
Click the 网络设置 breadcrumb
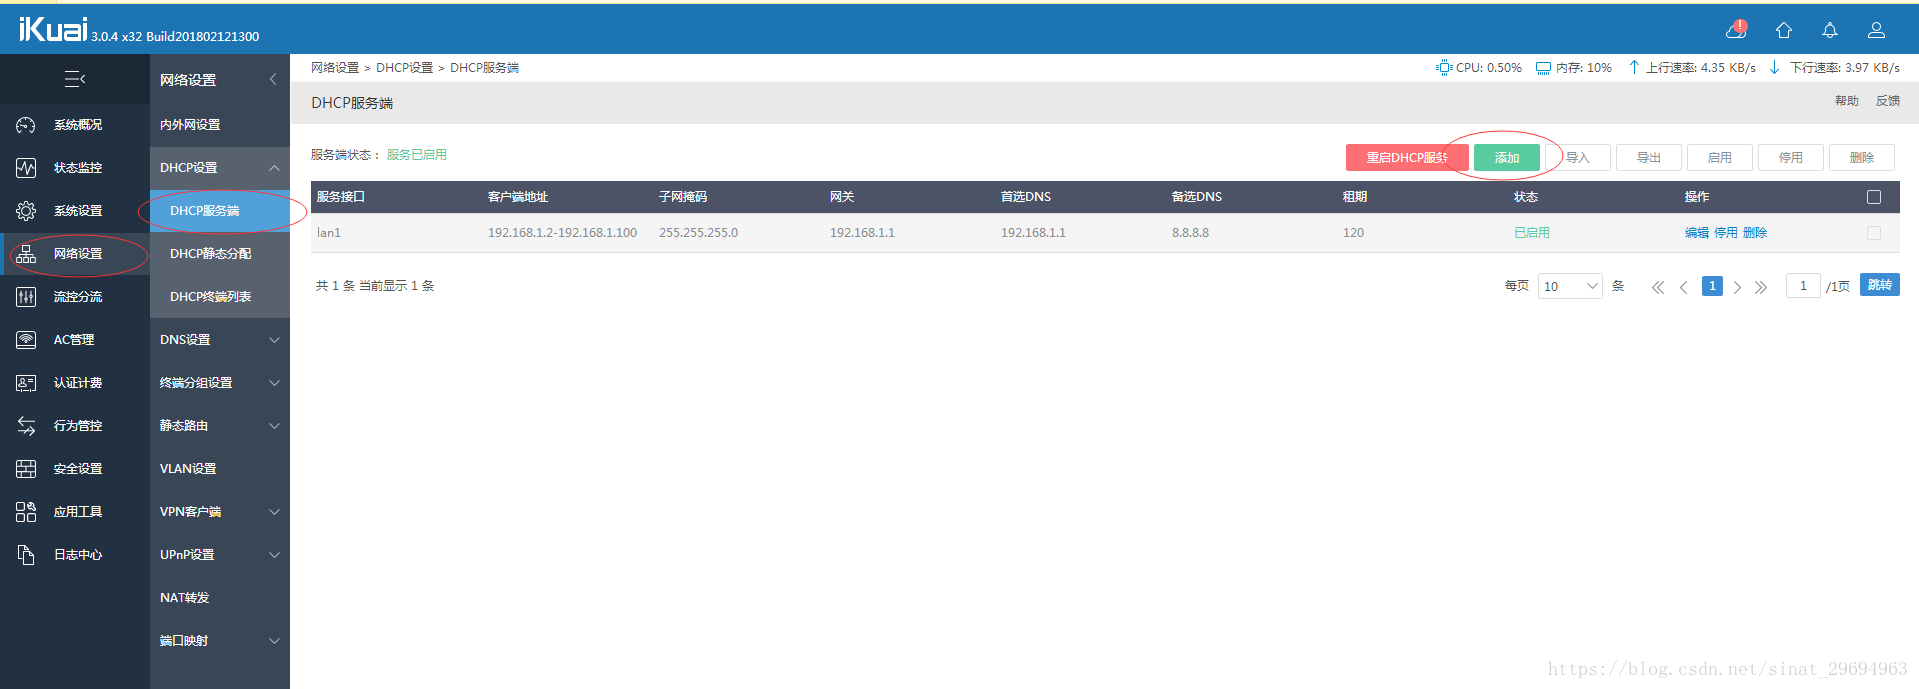pos(335,68)
